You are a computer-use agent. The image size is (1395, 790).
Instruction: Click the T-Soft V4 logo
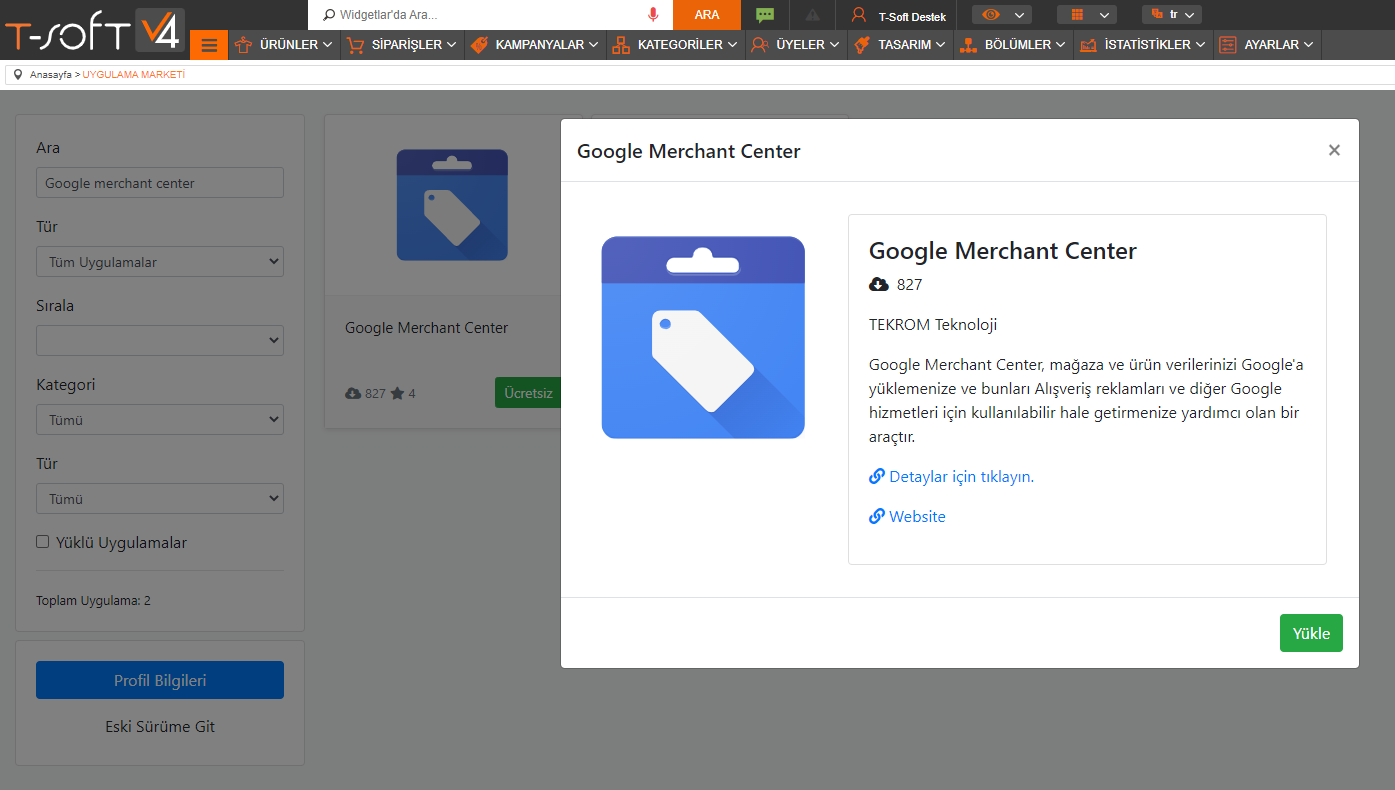pyautogui.click(x=93, y=30)
